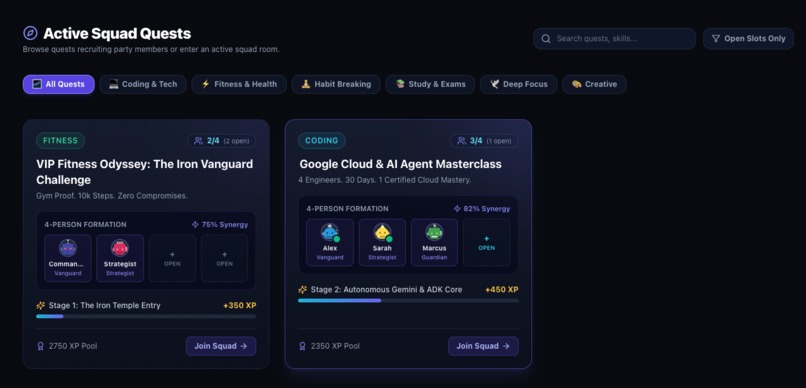This screenshot has height=388, width=806.
Task: Focus the Search quests, skills field
Action: click(614, 39)
